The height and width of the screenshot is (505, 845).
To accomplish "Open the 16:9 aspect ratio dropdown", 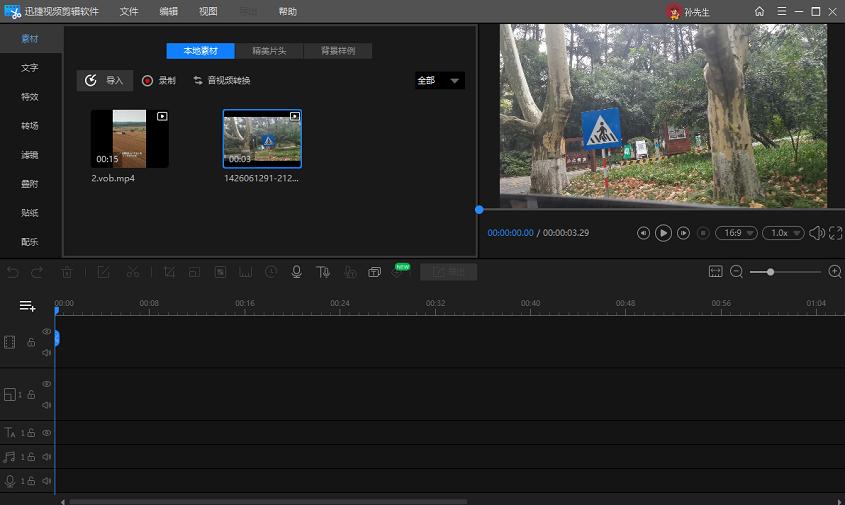I will tap(736, 233).
